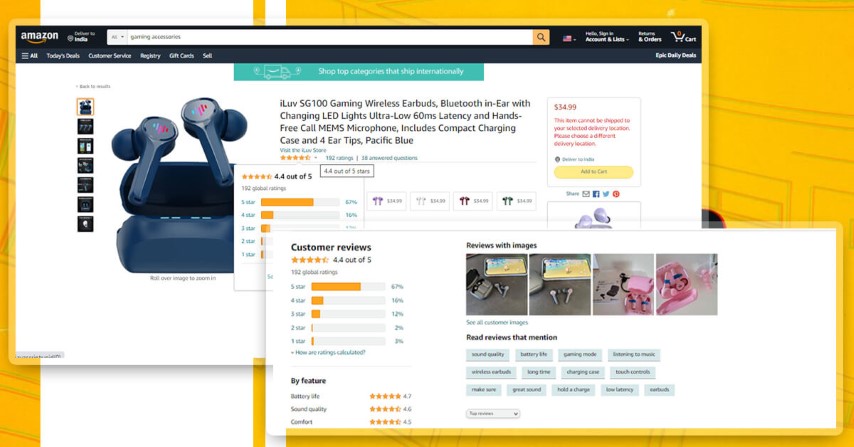Select the green earbuds color variant
The height and width of the screenshot is (447, 854).
pyautogui.click(x=516, y=201)
